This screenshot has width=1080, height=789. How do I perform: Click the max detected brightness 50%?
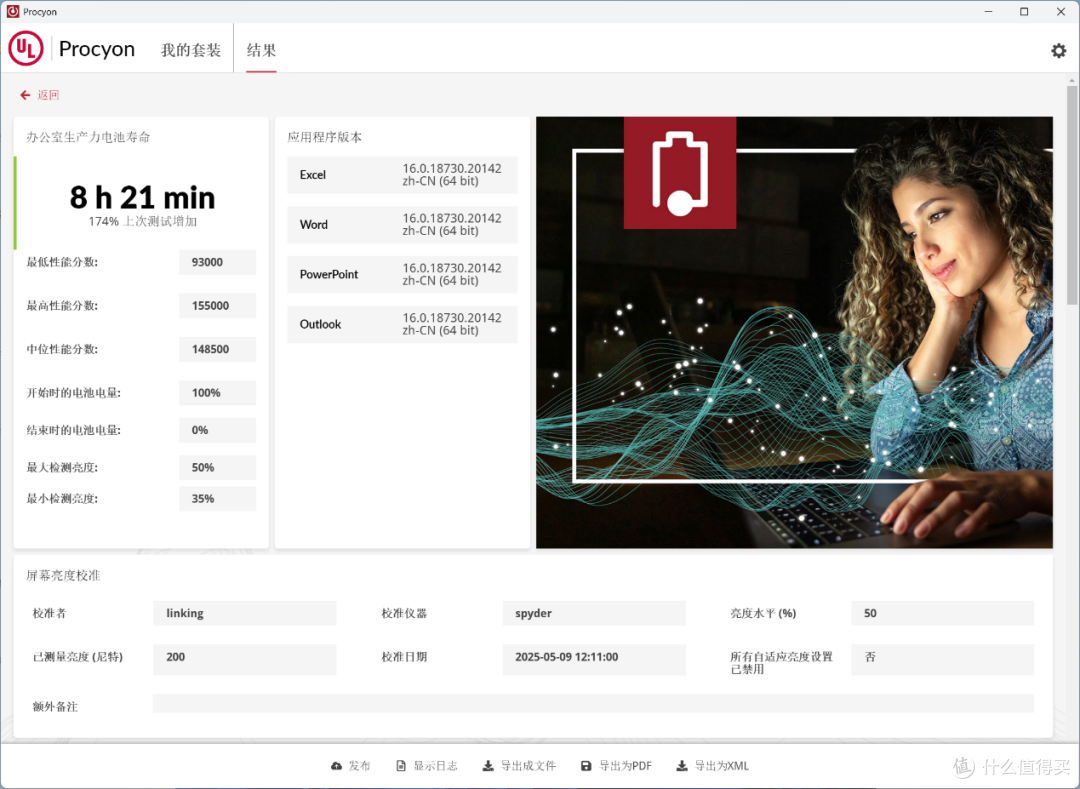point(218,467)
